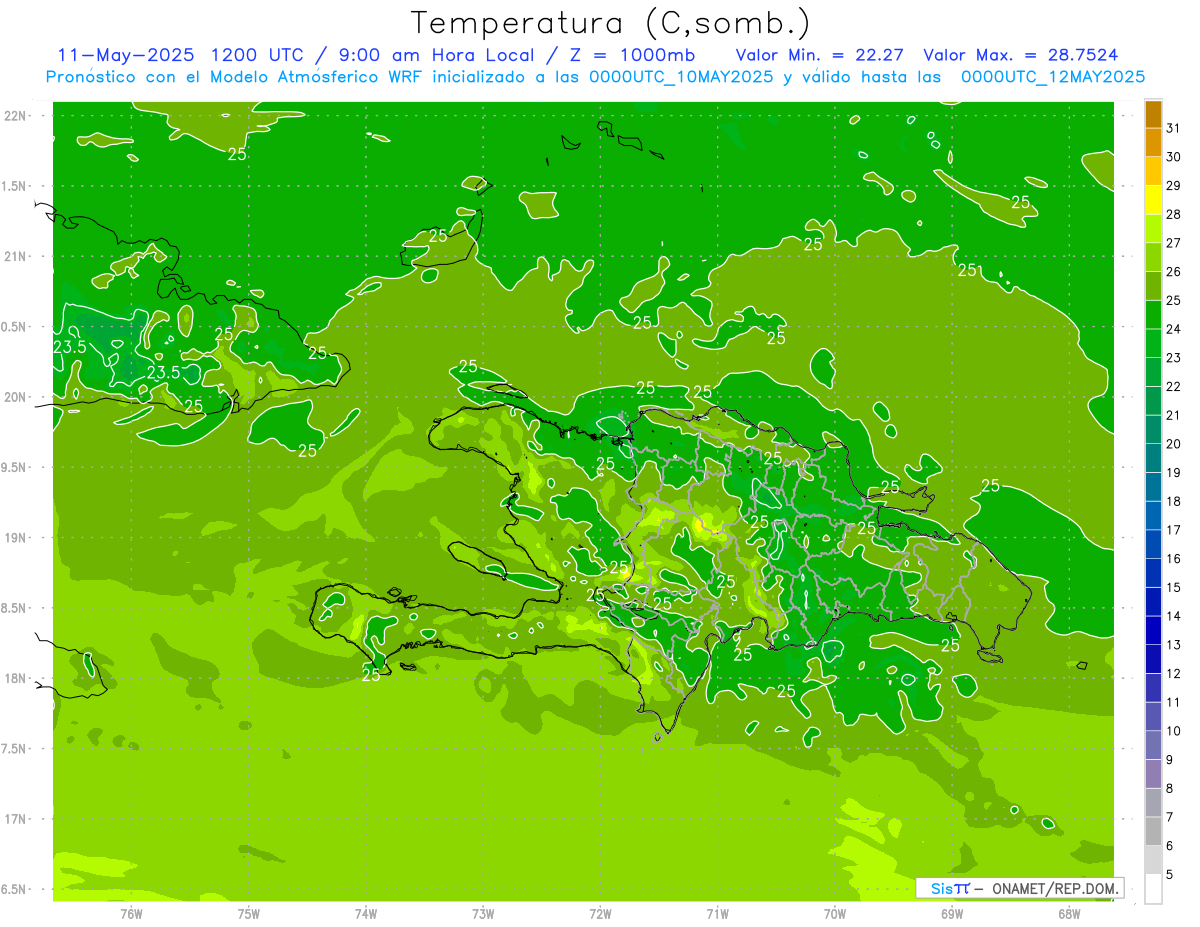This screenshot has width=1200, height=927.
Task: Select the "Valor Min. = 22.27" value
Action: pos(819,55)
